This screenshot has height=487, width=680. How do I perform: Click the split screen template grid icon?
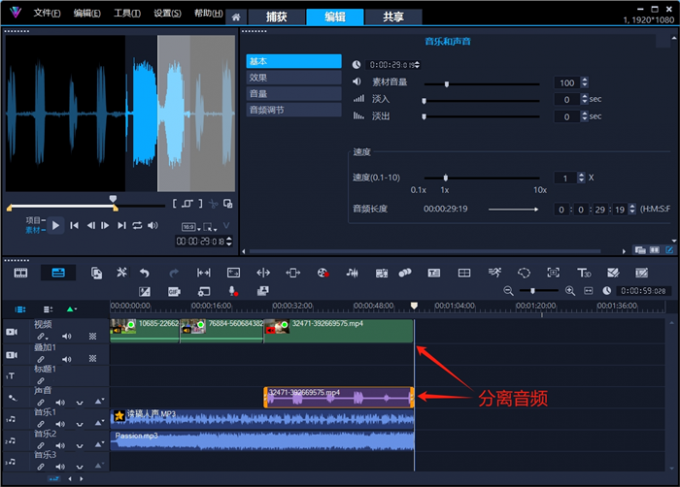[x=464, y=273]
